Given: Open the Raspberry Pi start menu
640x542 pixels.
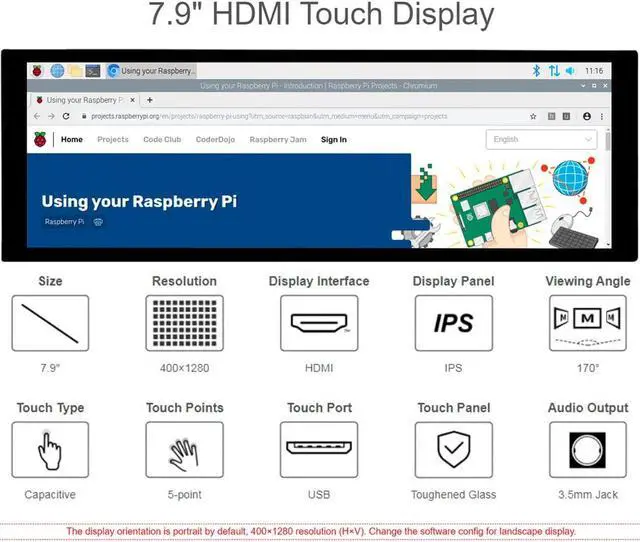Looking at the screenshot, I should pos(39,71).
